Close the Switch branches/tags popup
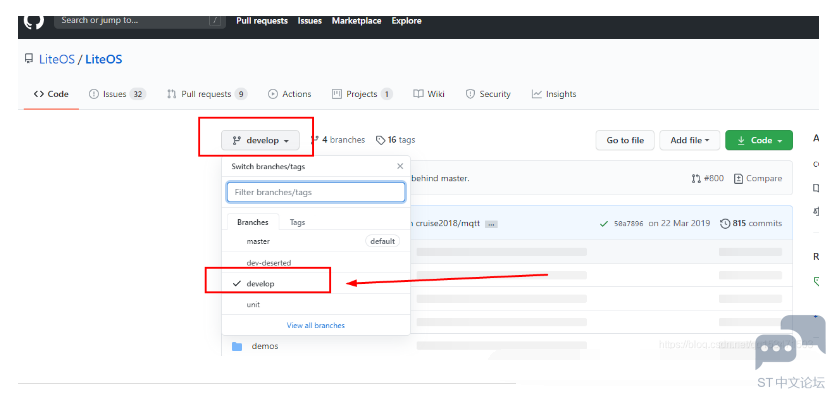Viewport: 834px width, 398px height. pyautogui.click(x=400, y=166)
